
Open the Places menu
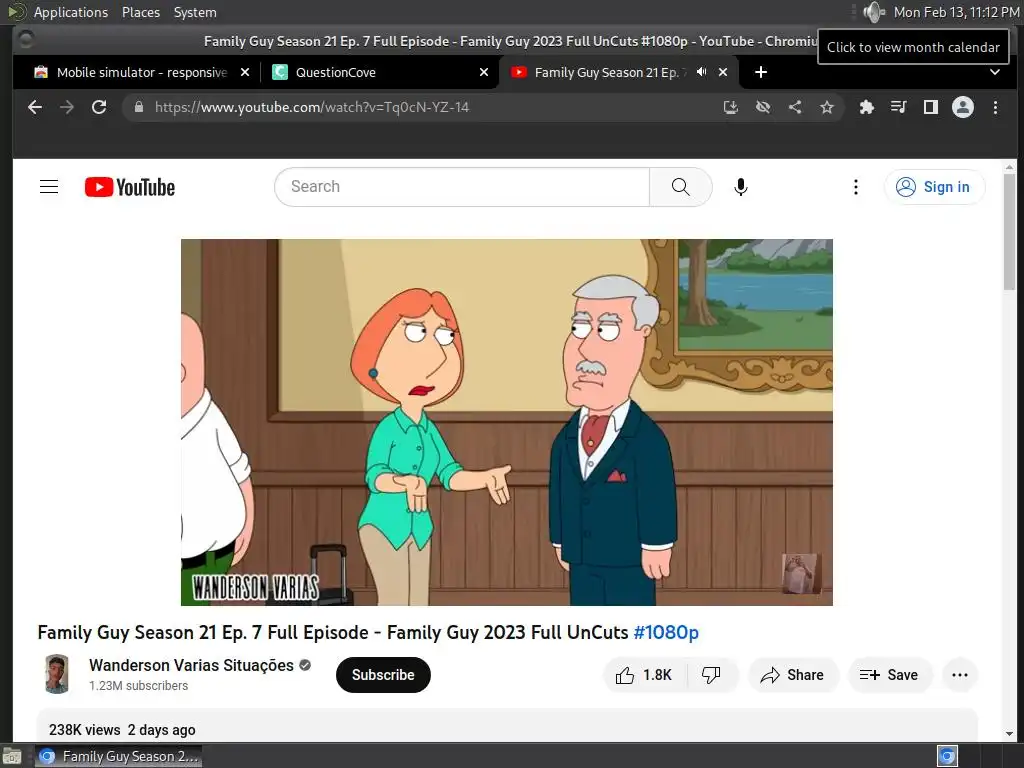point(141,12)
